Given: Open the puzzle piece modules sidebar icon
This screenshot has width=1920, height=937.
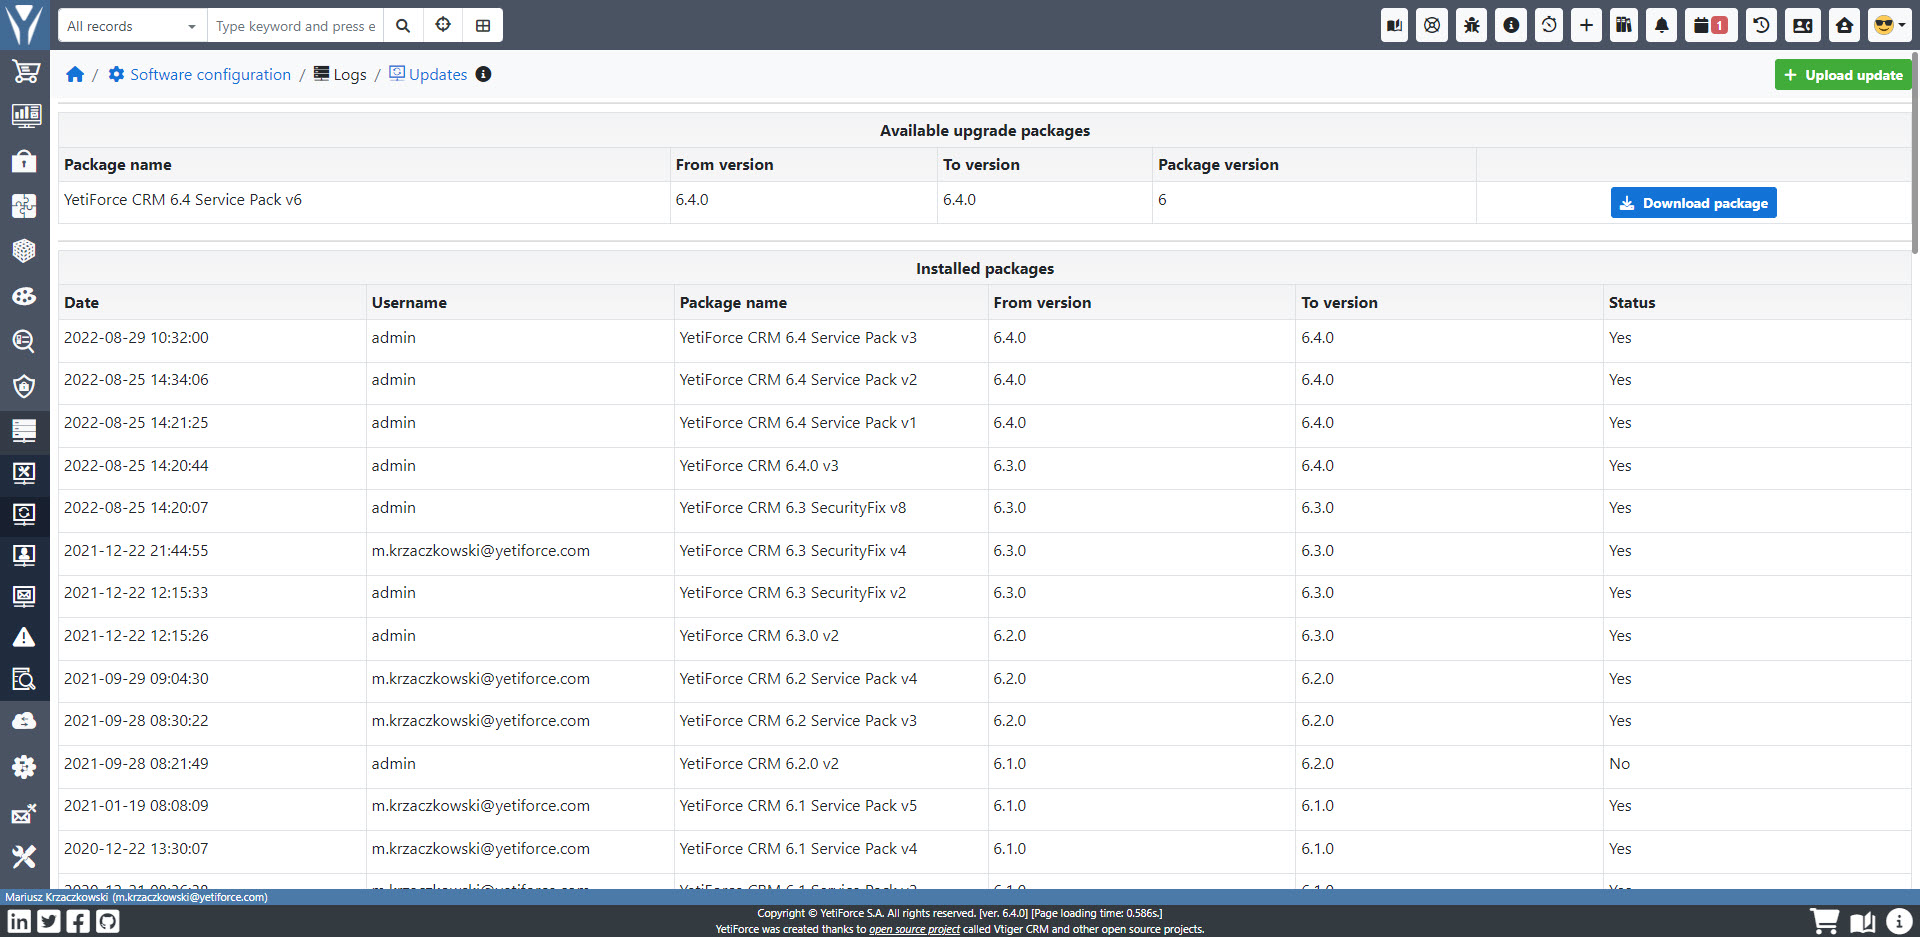Looking at the screenshot, I should pos(25,206).
